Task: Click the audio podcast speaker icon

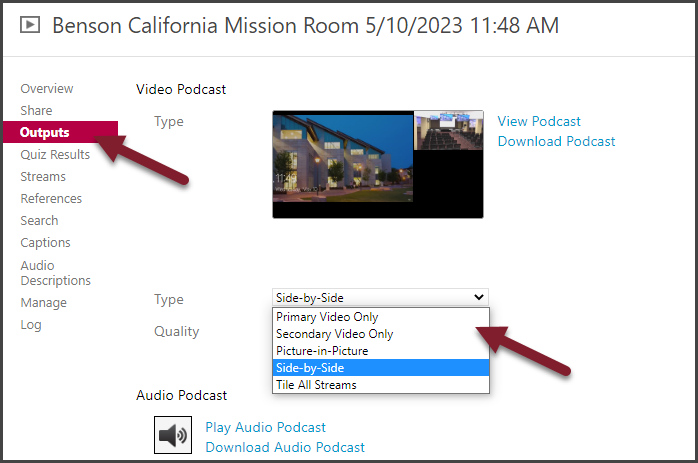Action: pos(172,435)
